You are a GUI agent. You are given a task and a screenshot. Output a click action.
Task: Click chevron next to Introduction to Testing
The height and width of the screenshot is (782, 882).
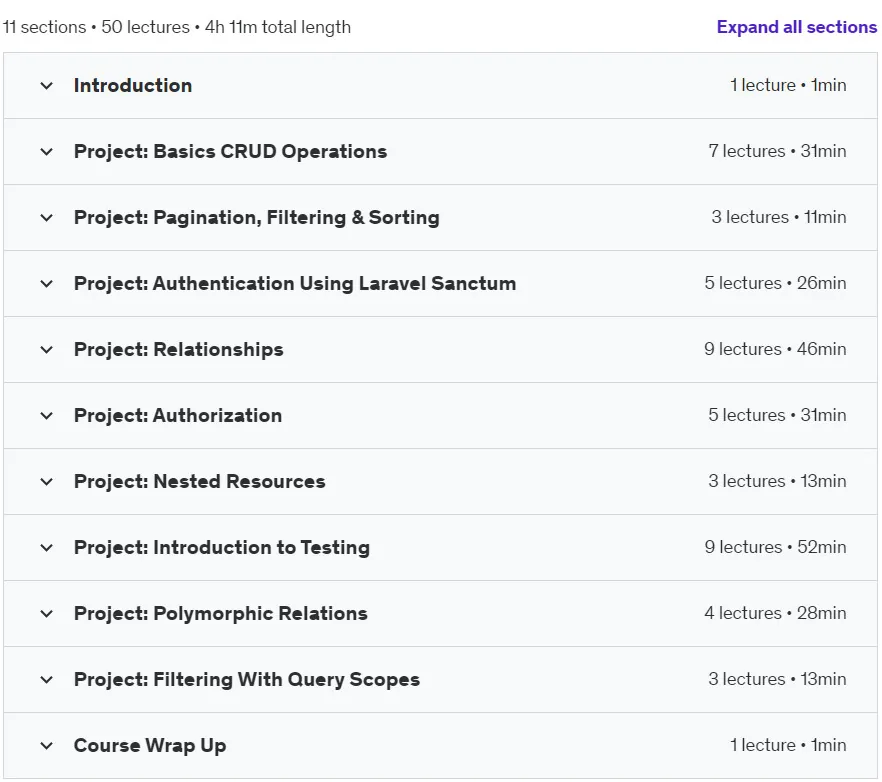[x=47, y=548]
